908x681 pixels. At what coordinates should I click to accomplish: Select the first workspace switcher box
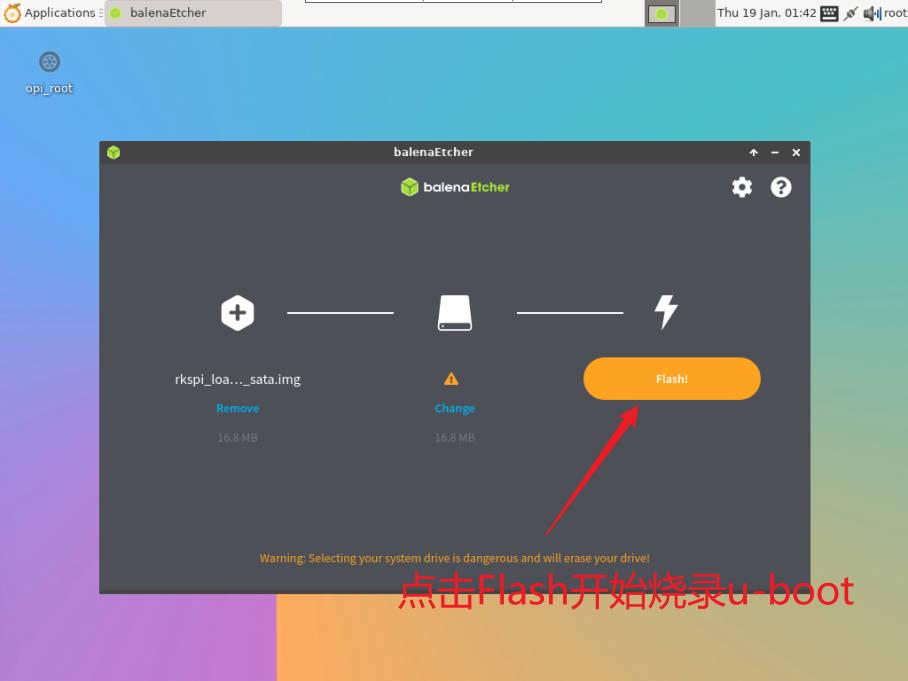point(661,13)
